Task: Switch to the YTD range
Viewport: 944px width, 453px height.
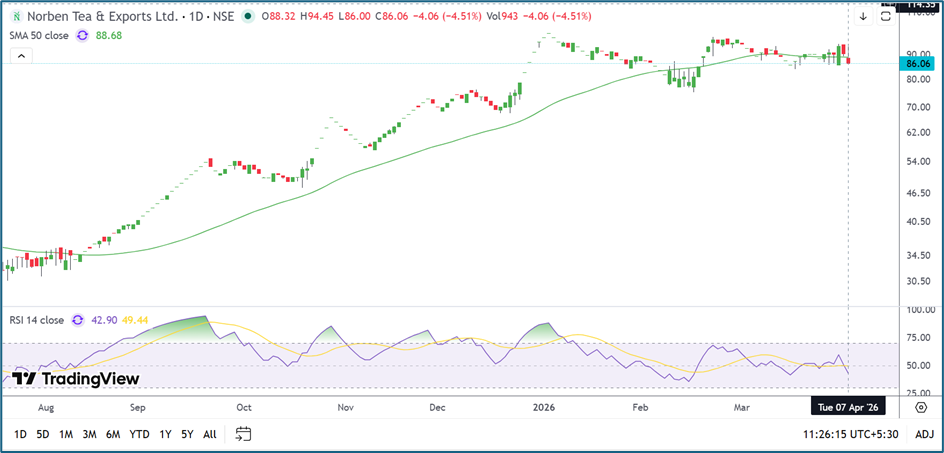Action: tap(140, 434)
